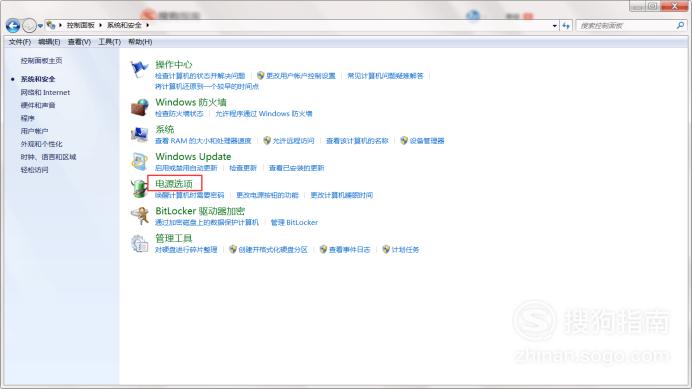Viewport: 692px width, 389px height.
Task: Click 查看已安装的更新 link
Action: click(297, 168)
